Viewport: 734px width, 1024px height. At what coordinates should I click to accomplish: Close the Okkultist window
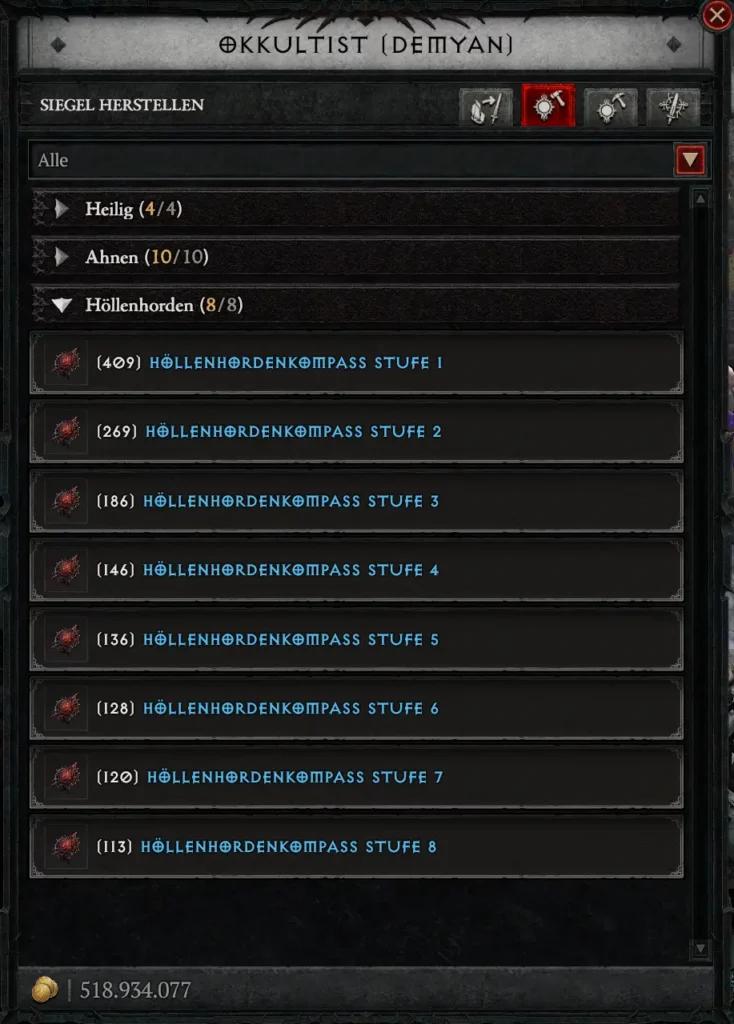pos(716,15)
